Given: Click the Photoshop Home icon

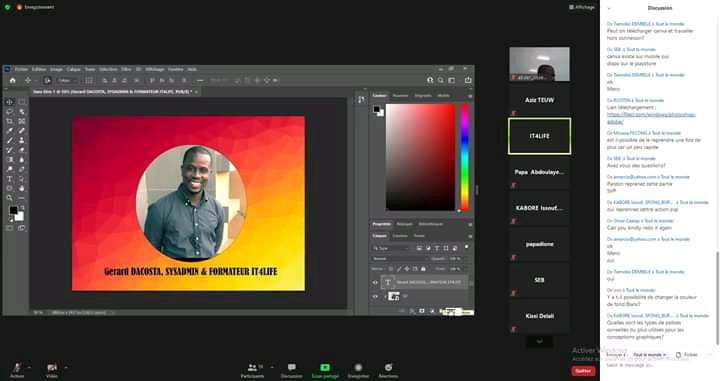Looking at the screenshot, I should [12, 80].
